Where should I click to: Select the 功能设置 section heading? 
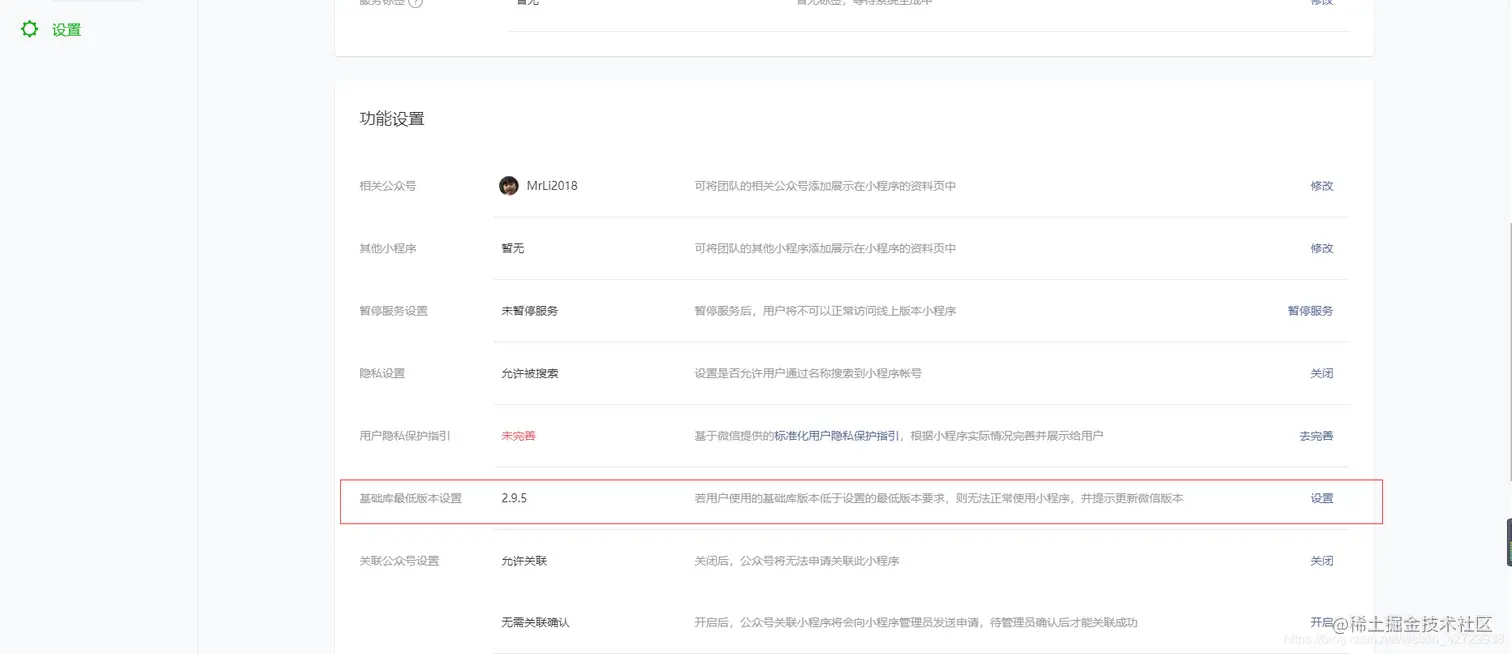pyautogui.click(x=392, y=119)
